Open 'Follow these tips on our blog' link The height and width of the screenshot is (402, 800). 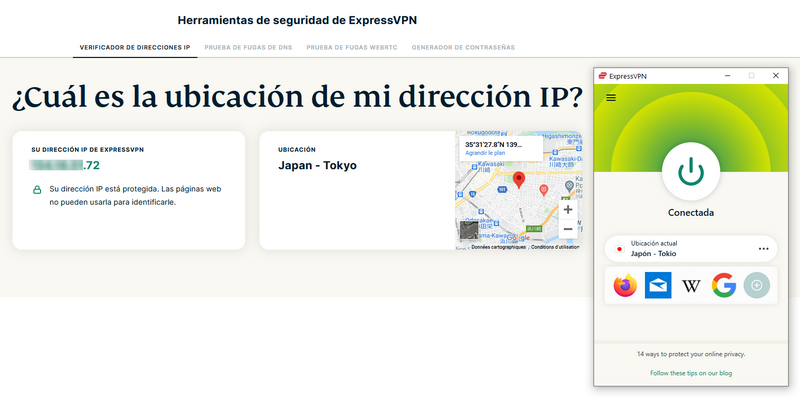tap(691, 373)
